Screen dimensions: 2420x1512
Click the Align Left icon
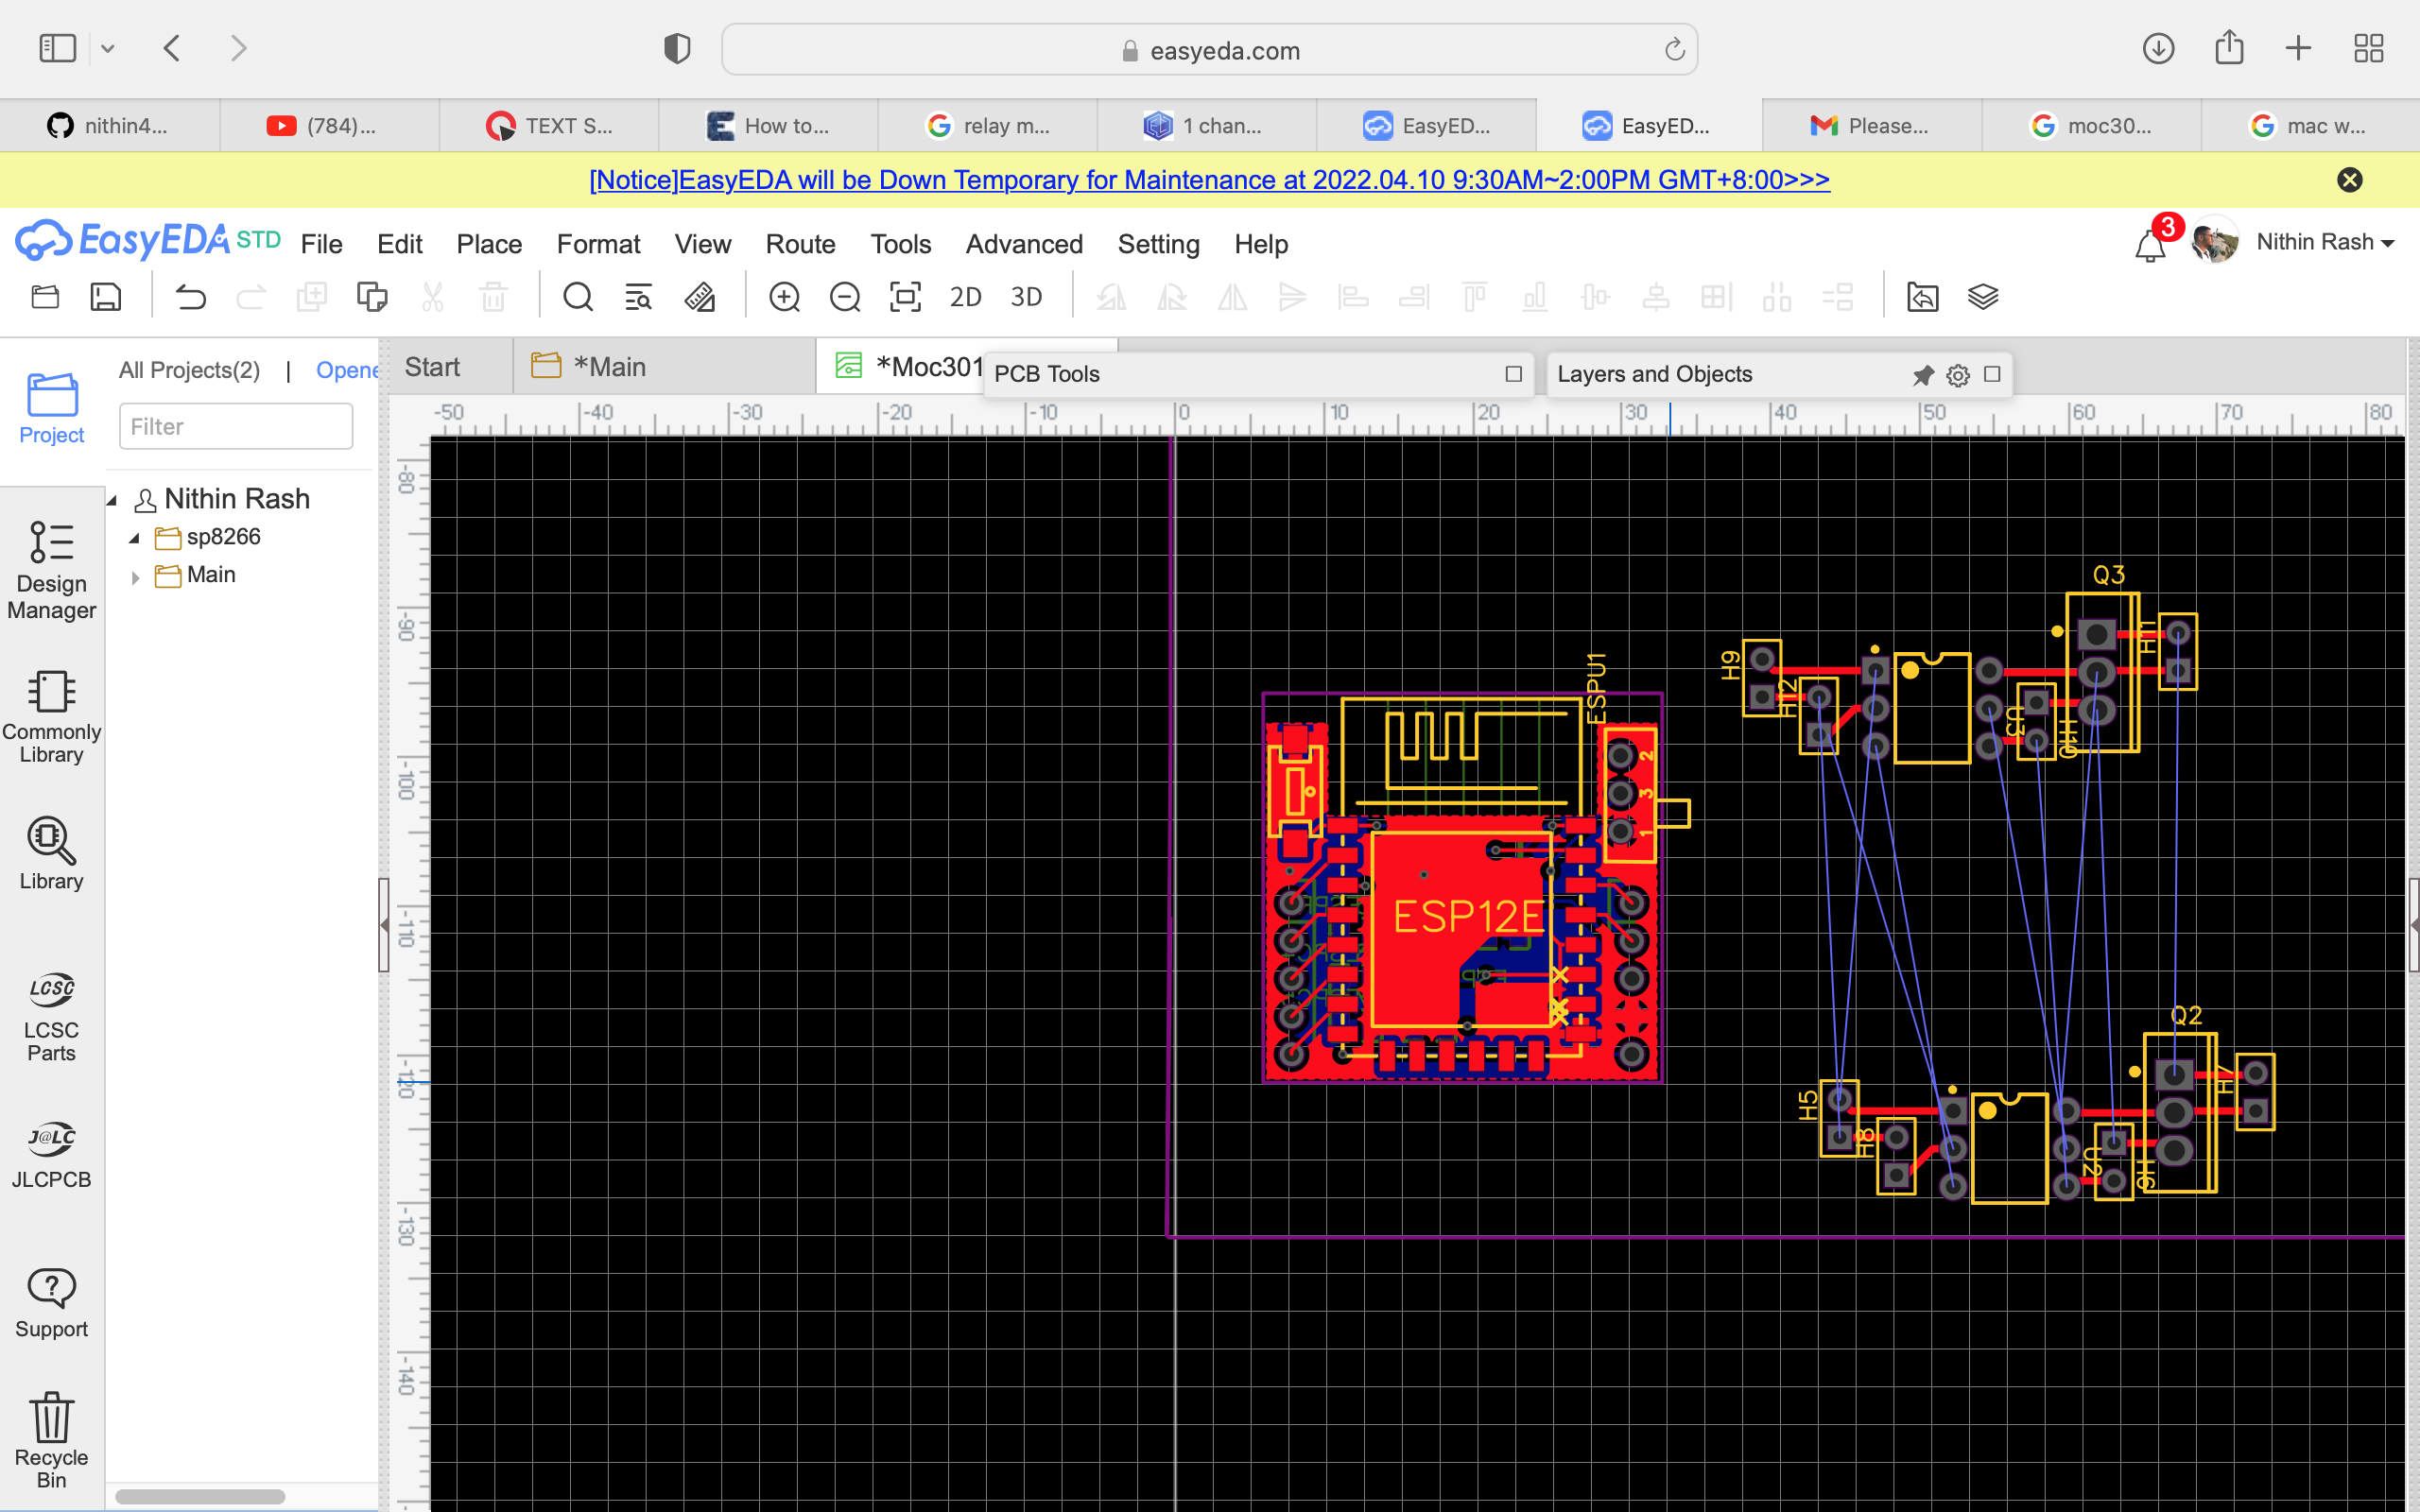[1353, 297]
